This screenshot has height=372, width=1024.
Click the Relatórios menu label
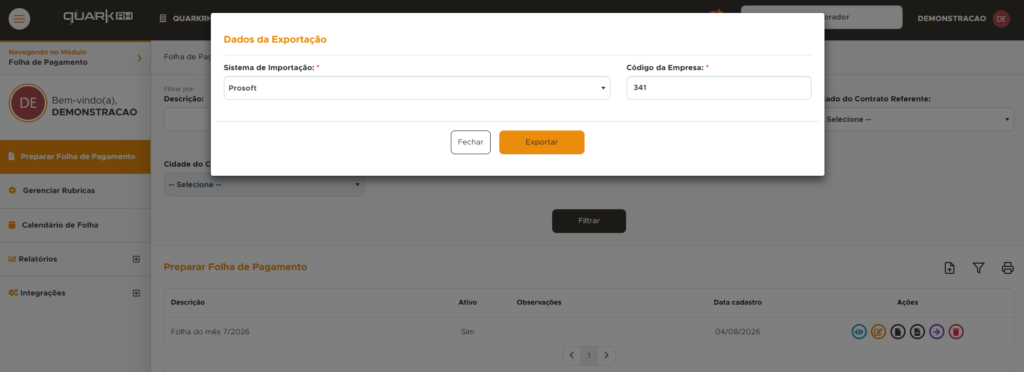38,259
